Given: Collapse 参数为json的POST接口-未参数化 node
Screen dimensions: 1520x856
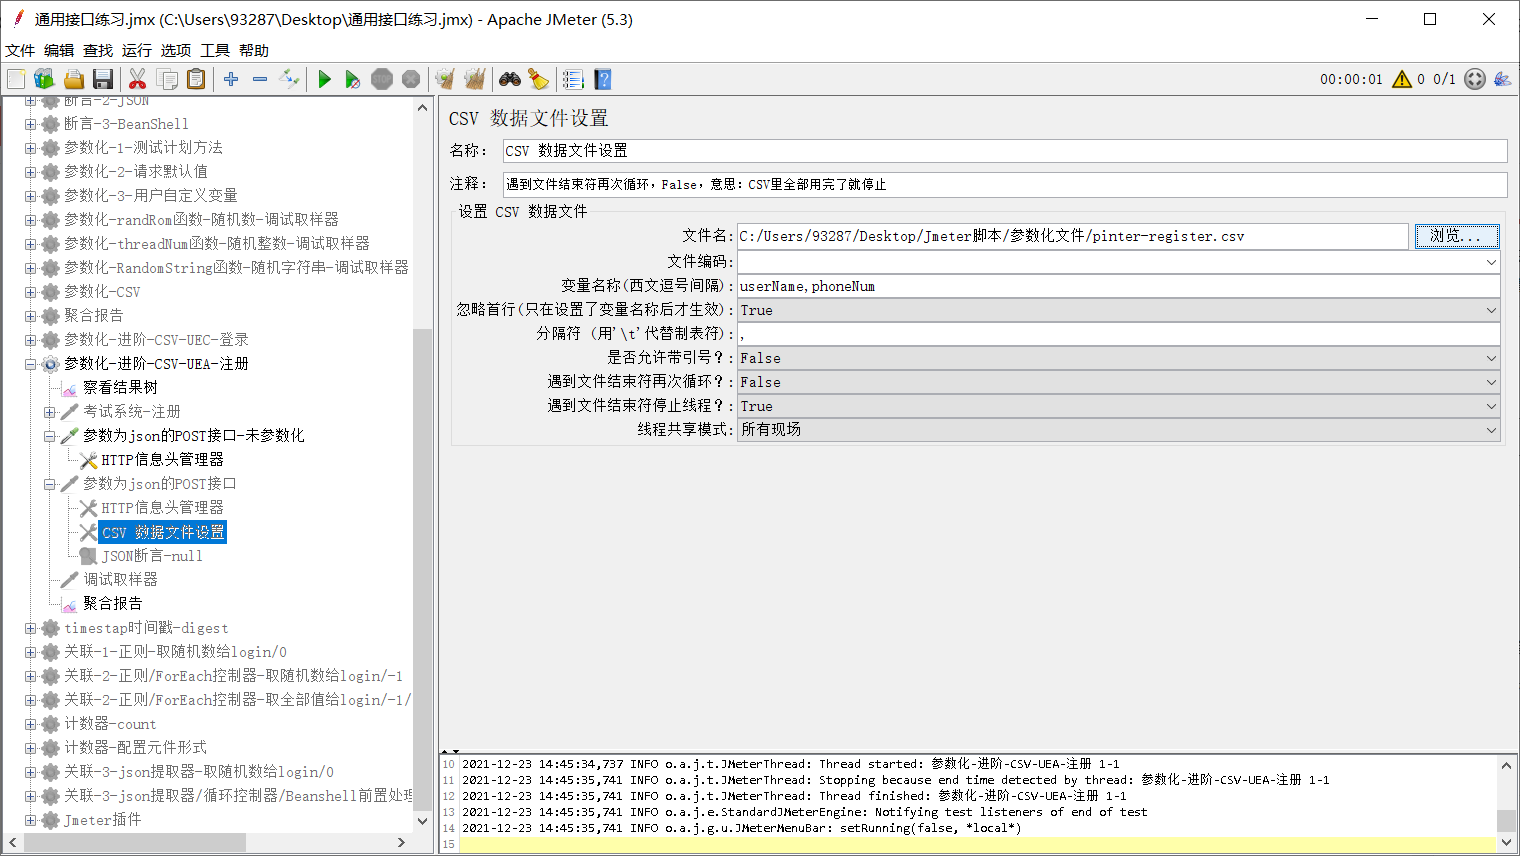Looking at the screenshot, I should tap(50, 436).
